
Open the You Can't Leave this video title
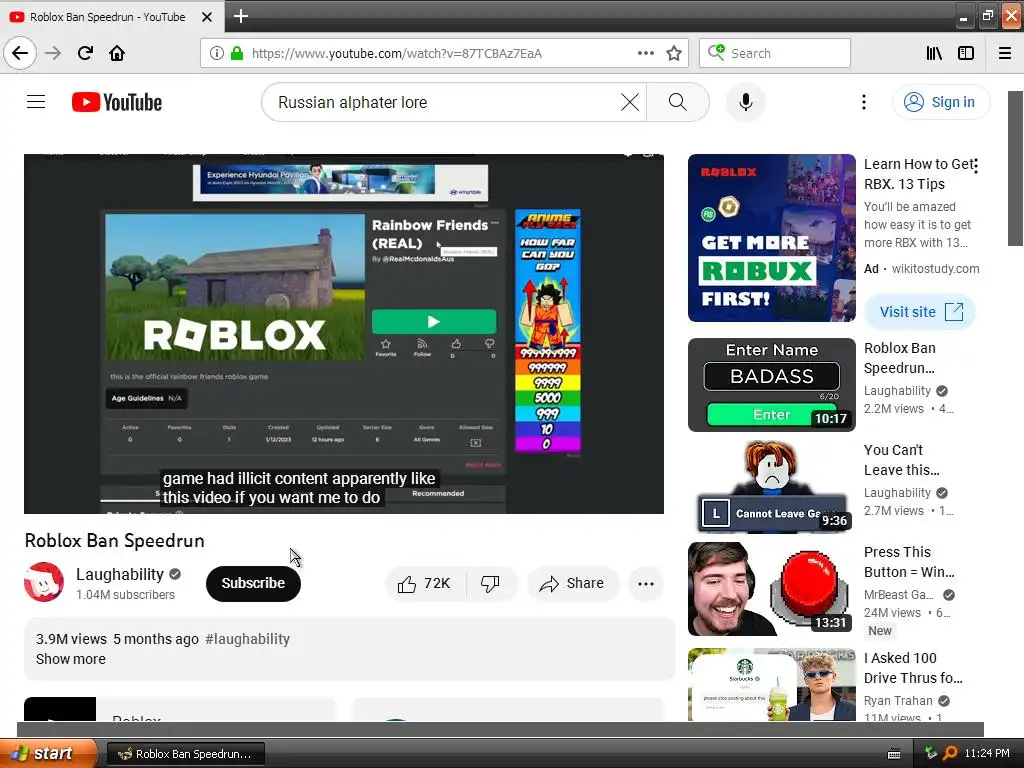point(901,460)
